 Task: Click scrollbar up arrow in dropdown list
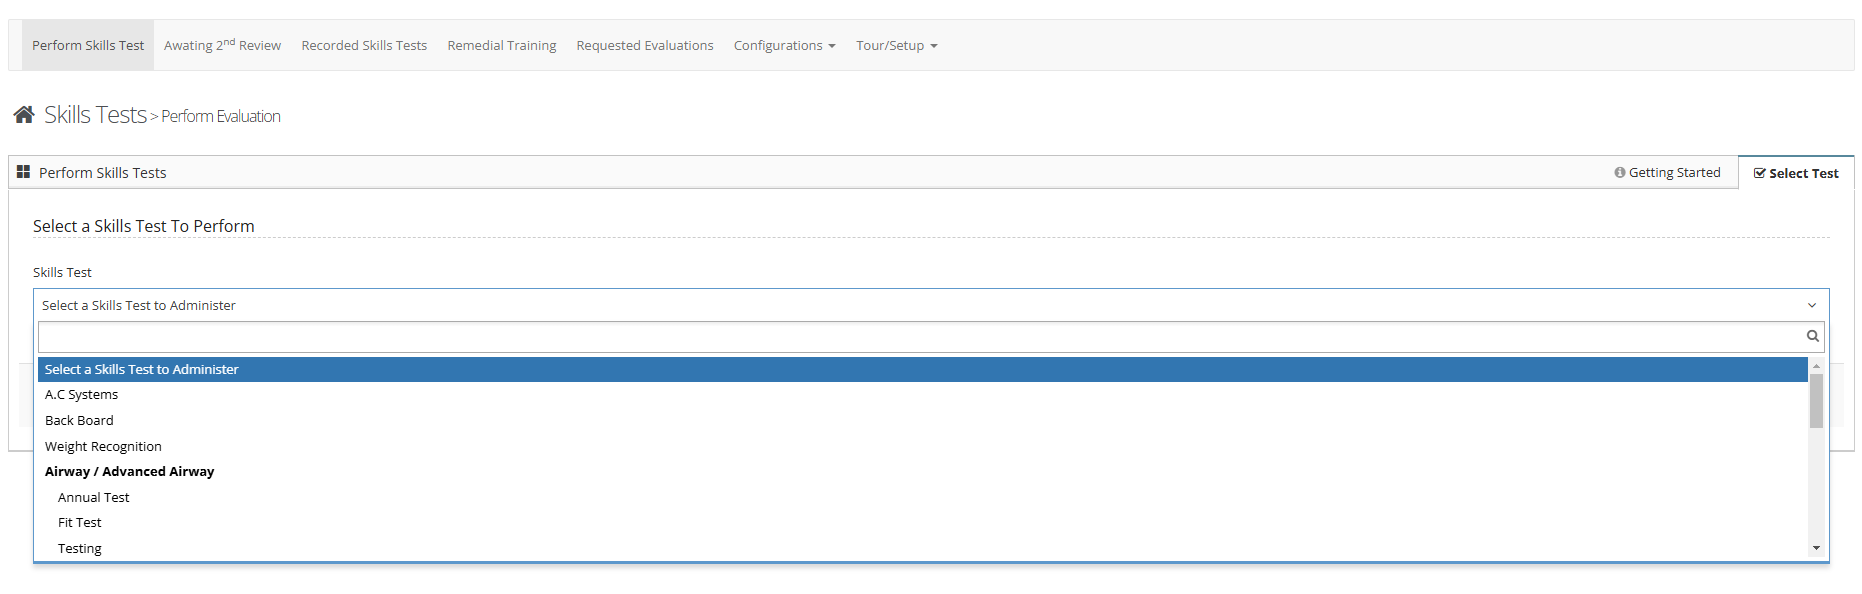[x=1816, y=366]
